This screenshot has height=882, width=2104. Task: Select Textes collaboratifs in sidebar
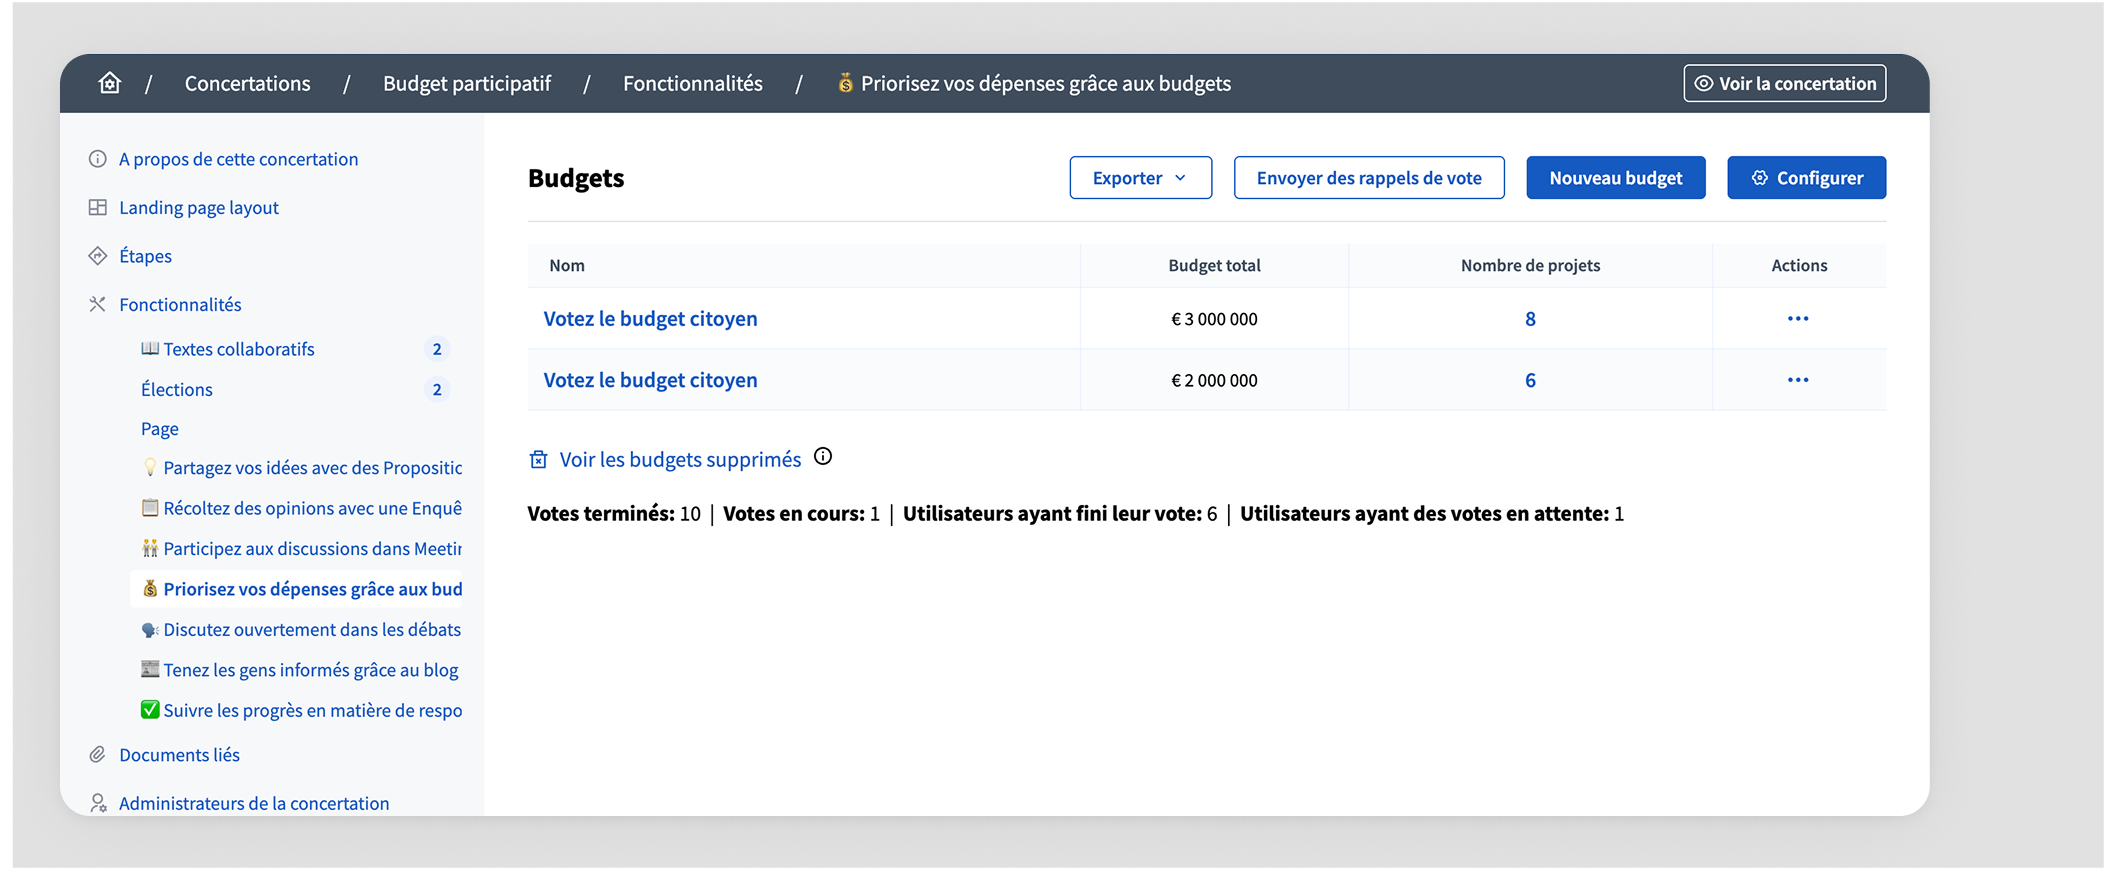click(239, 349)
